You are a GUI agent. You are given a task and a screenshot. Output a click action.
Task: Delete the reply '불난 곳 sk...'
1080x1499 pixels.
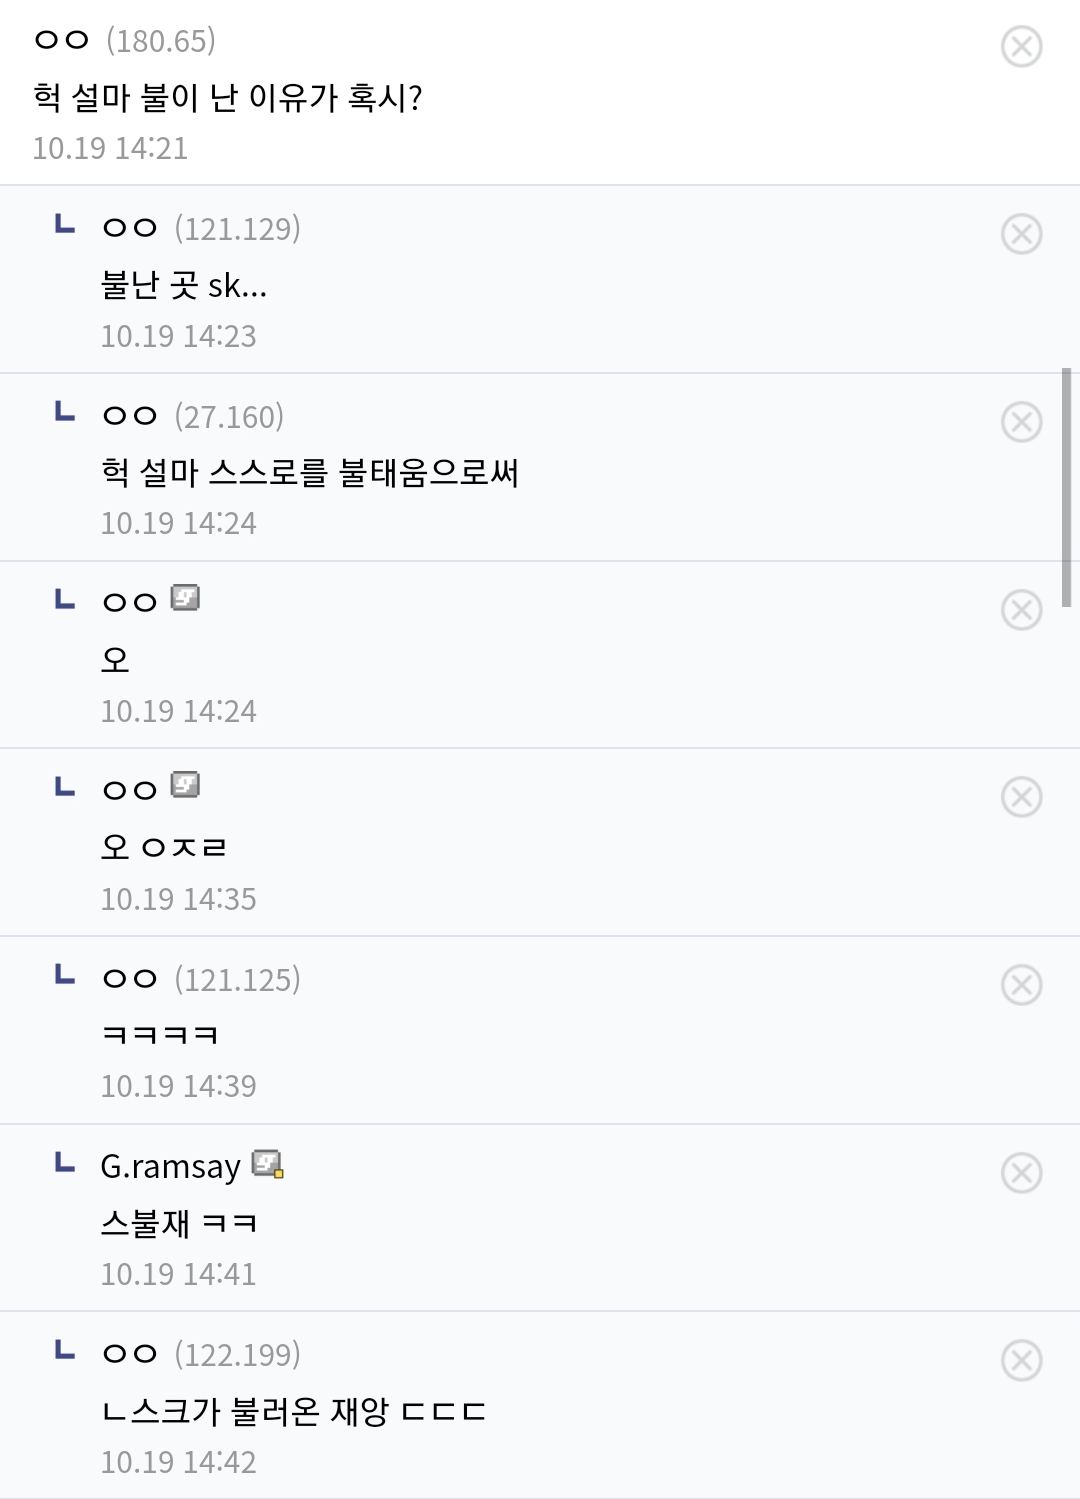point(1021,234)
